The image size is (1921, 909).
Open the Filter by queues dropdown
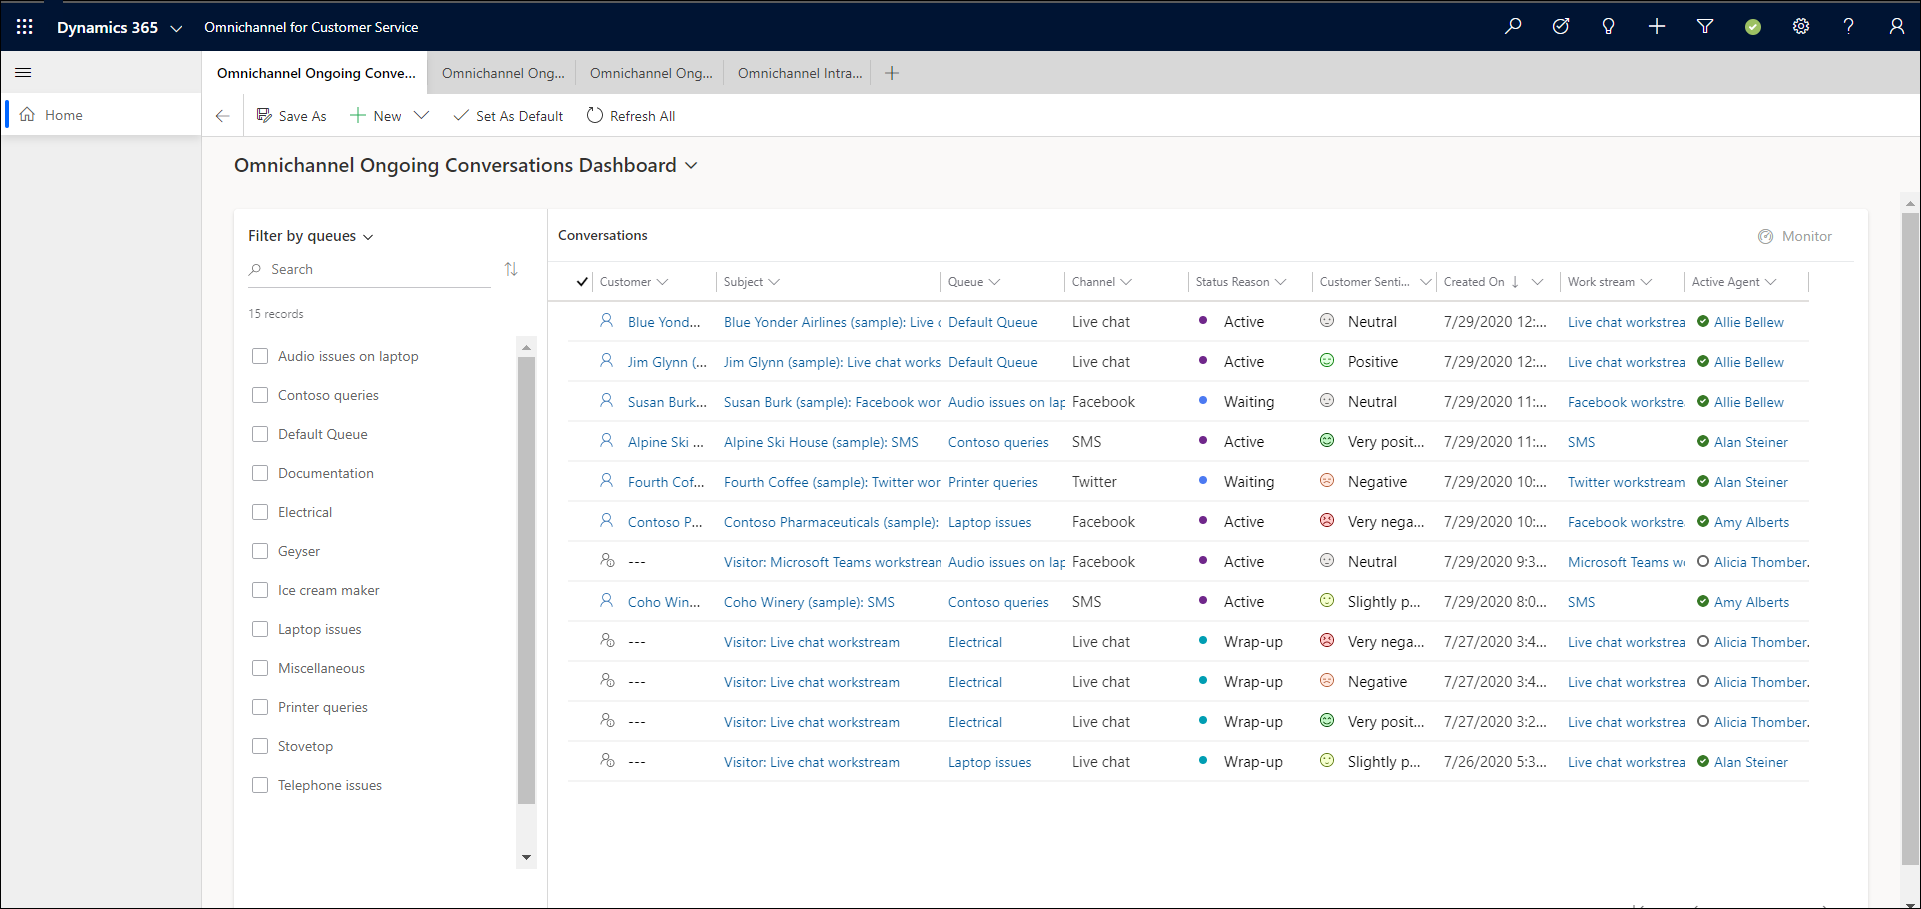(310, 236)
